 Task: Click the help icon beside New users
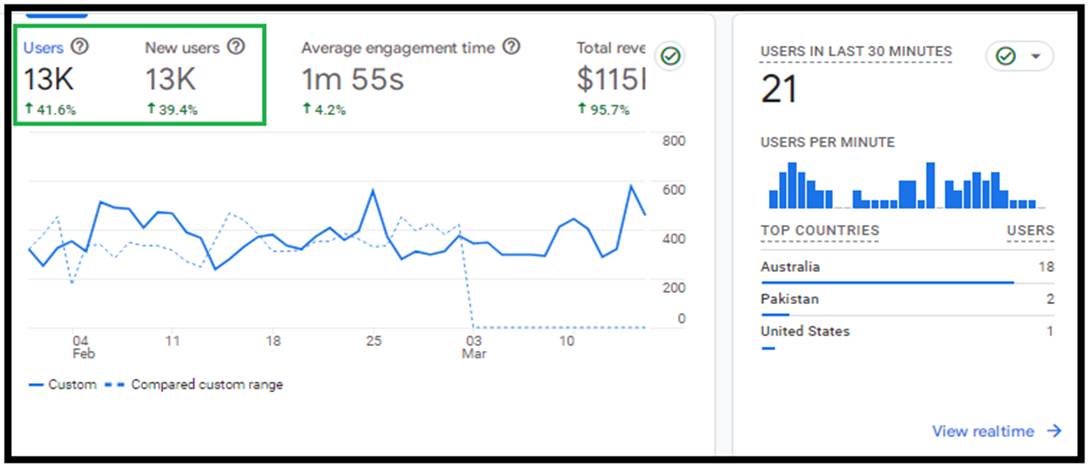pos(236,47)
